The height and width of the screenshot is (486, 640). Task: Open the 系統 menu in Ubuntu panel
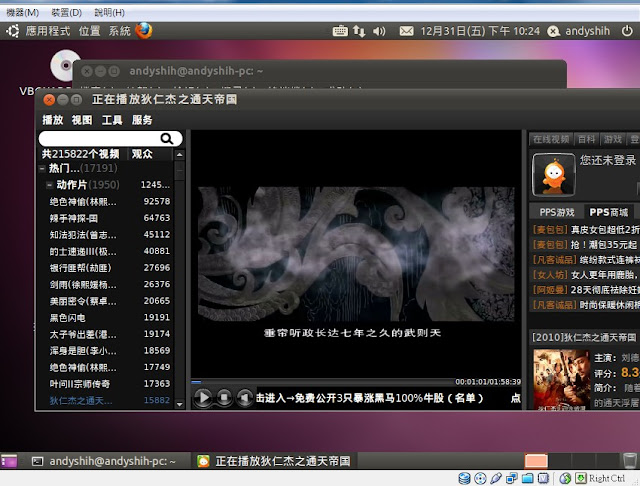[120, 31]
